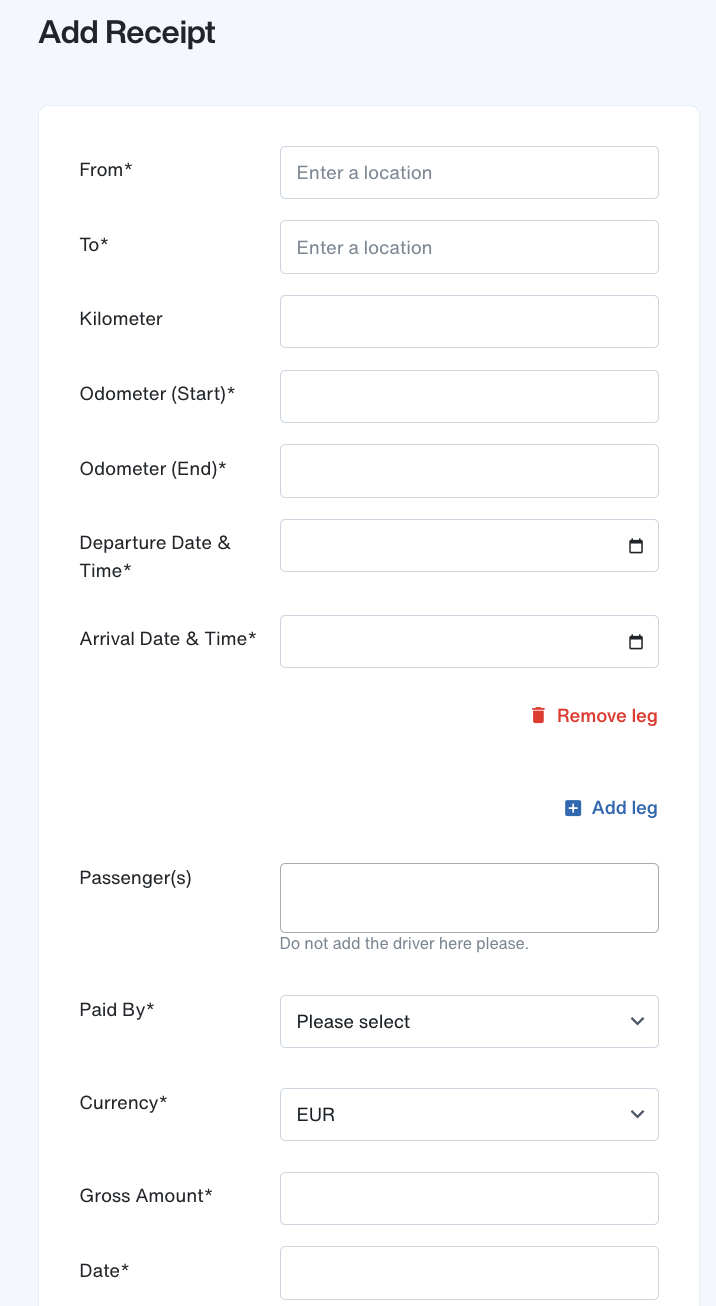
Task: Click the Date input field
Action: click(469, 1272)
